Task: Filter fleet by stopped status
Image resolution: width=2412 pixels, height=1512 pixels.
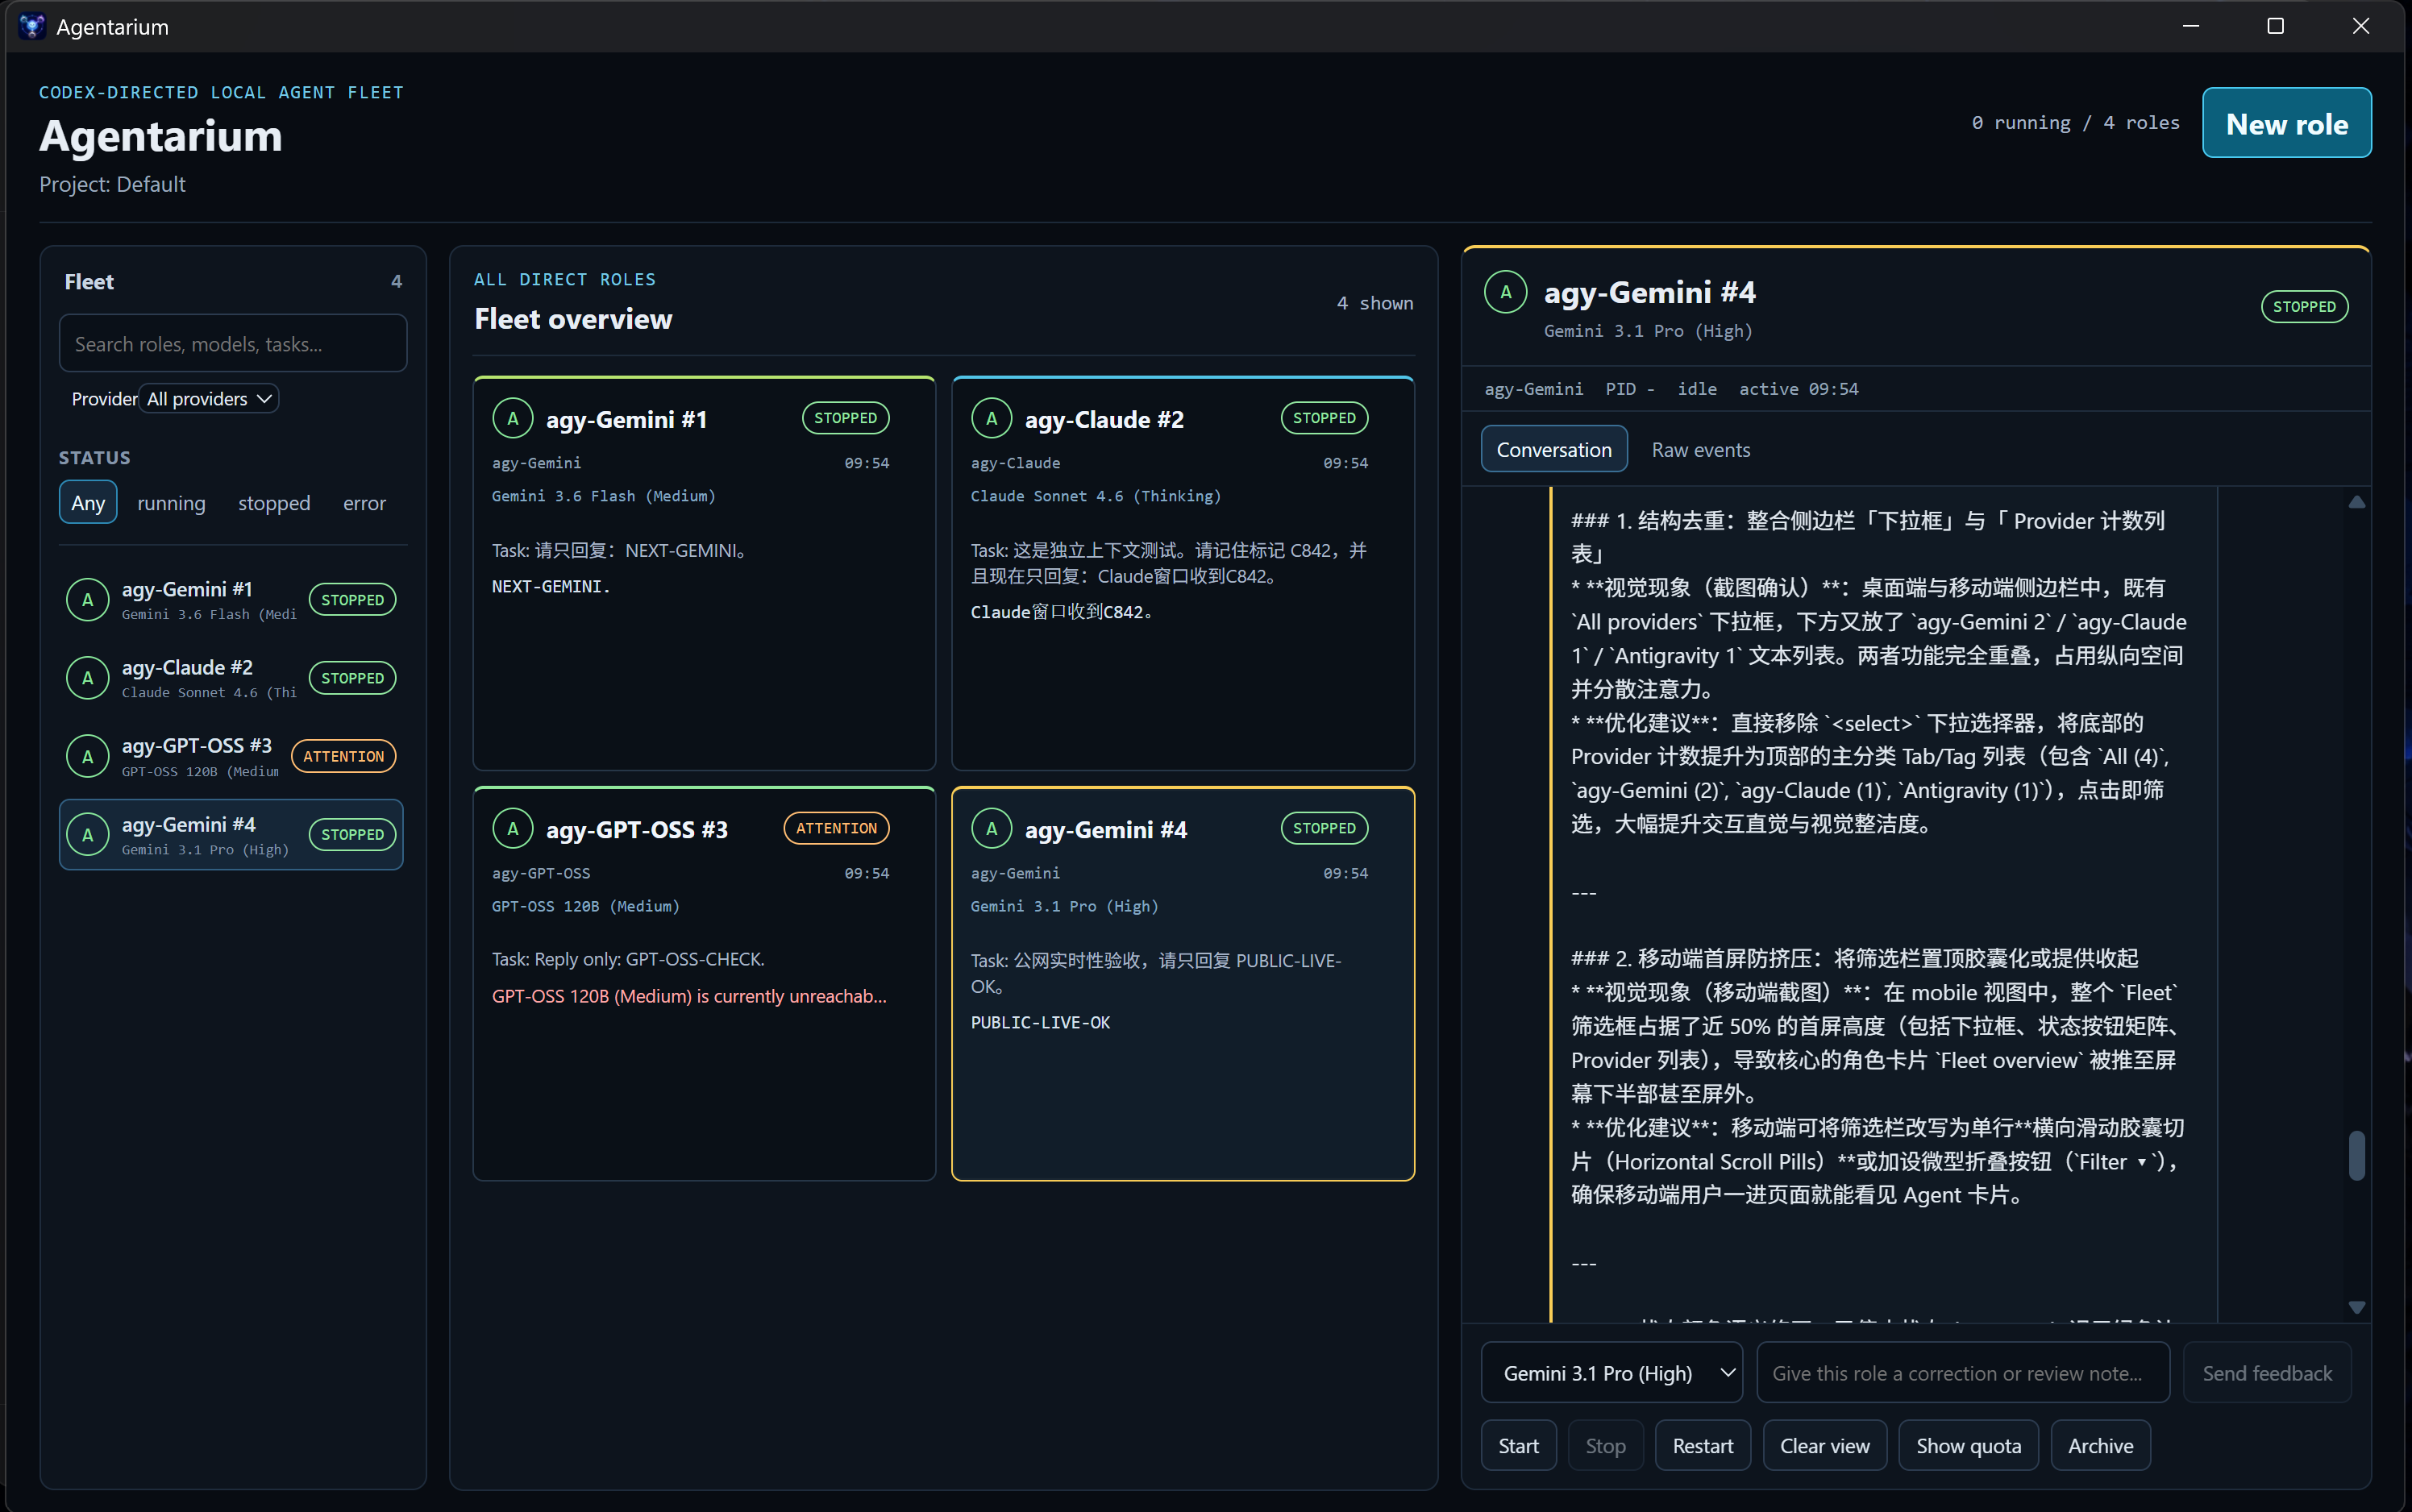Action: pyautogui.click(x=274, y=503)
